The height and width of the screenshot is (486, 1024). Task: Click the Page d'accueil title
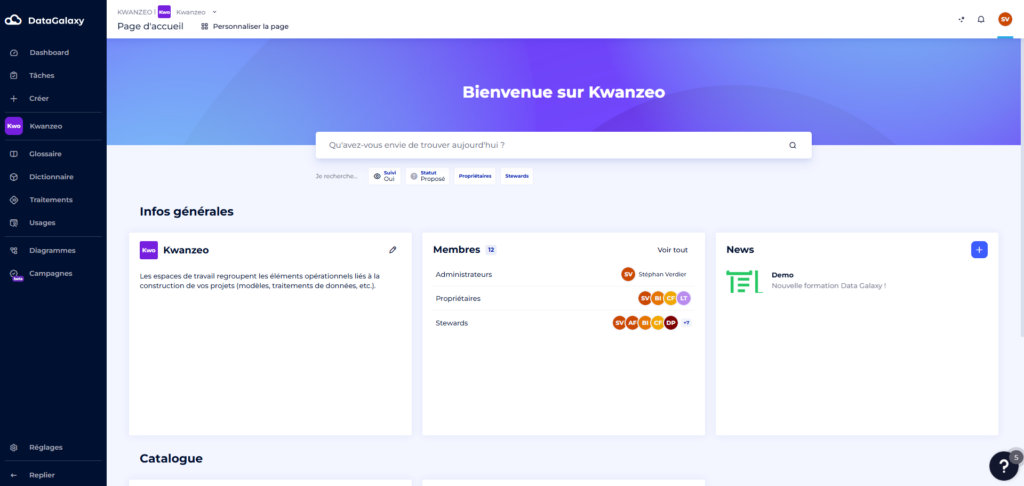pyautogui.click(x=150, y=27)
